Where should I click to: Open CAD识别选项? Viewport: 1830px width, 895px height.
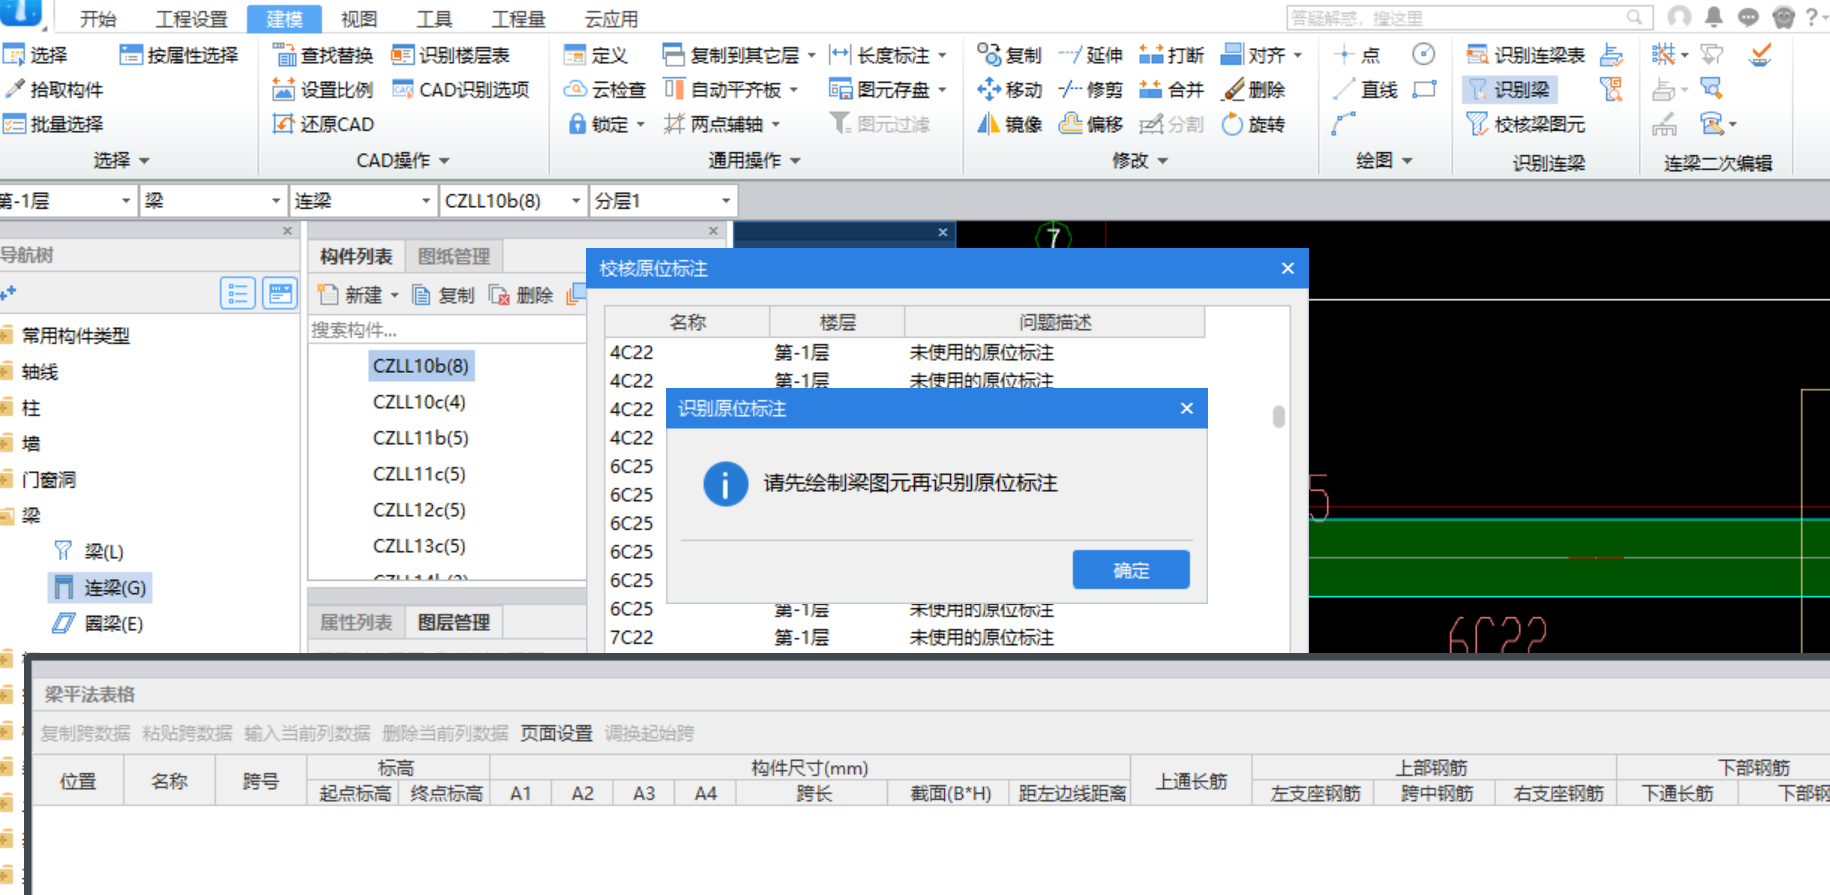461,89
